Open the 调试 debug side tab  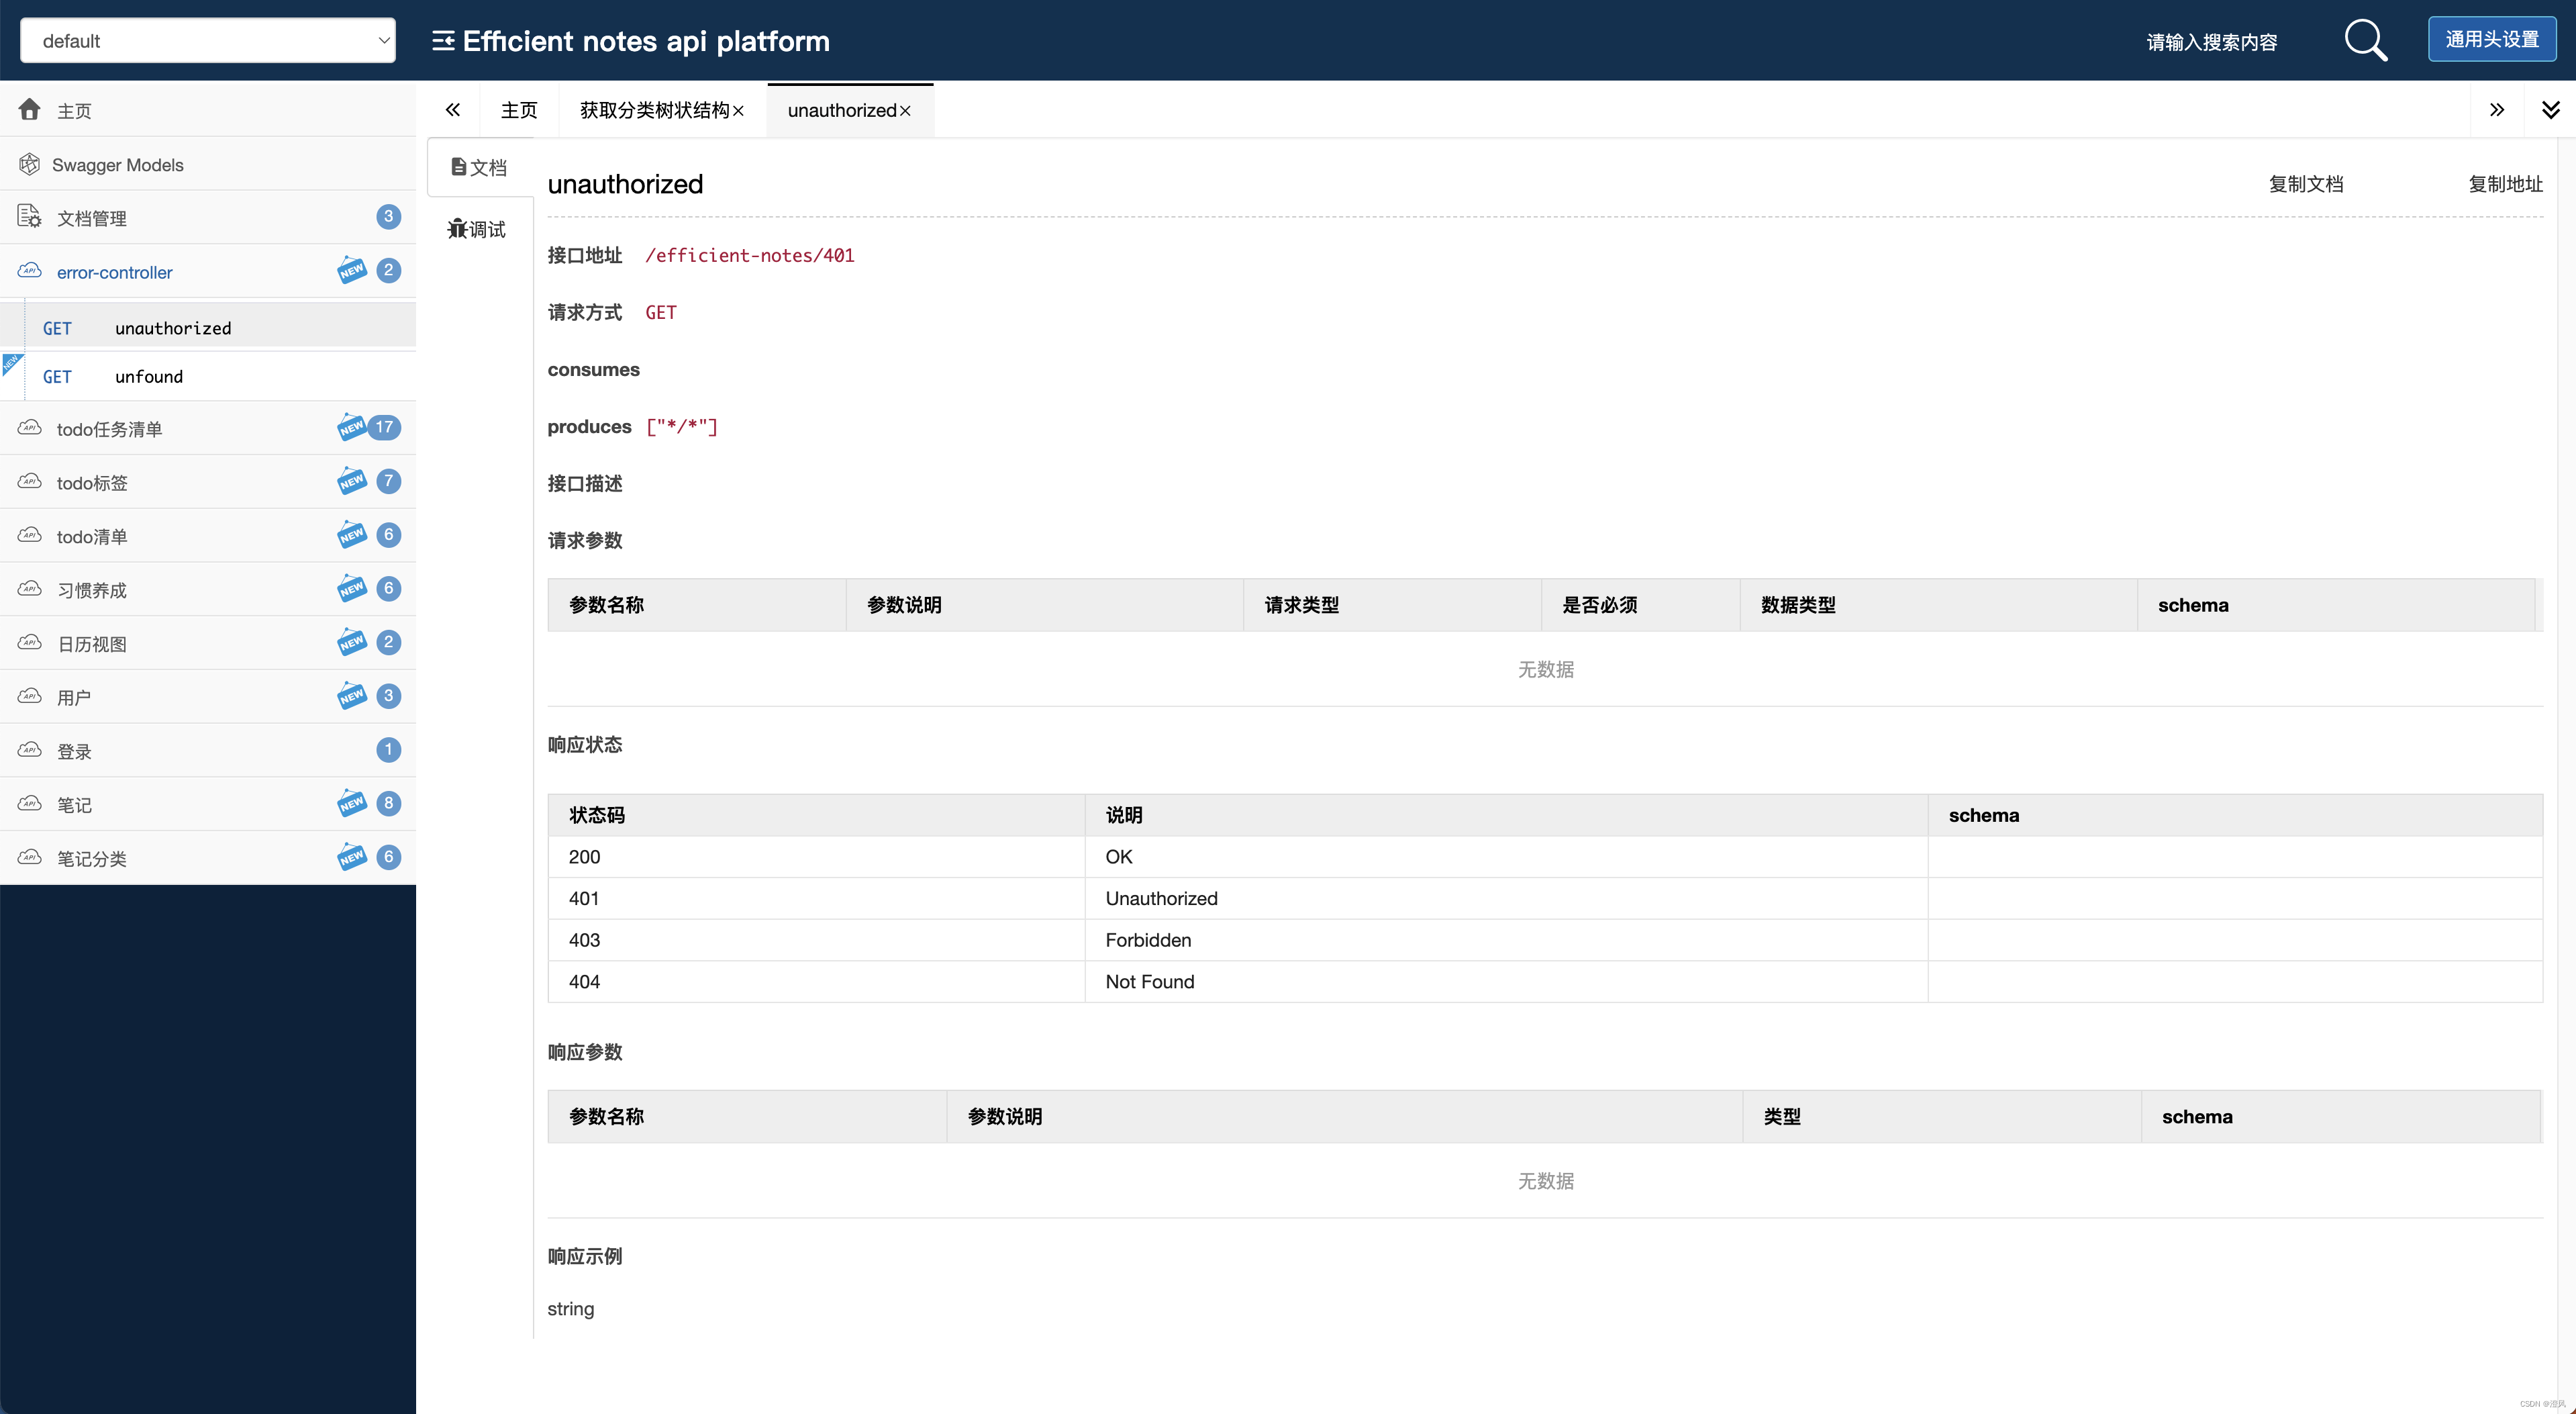[x=477, y=229]
